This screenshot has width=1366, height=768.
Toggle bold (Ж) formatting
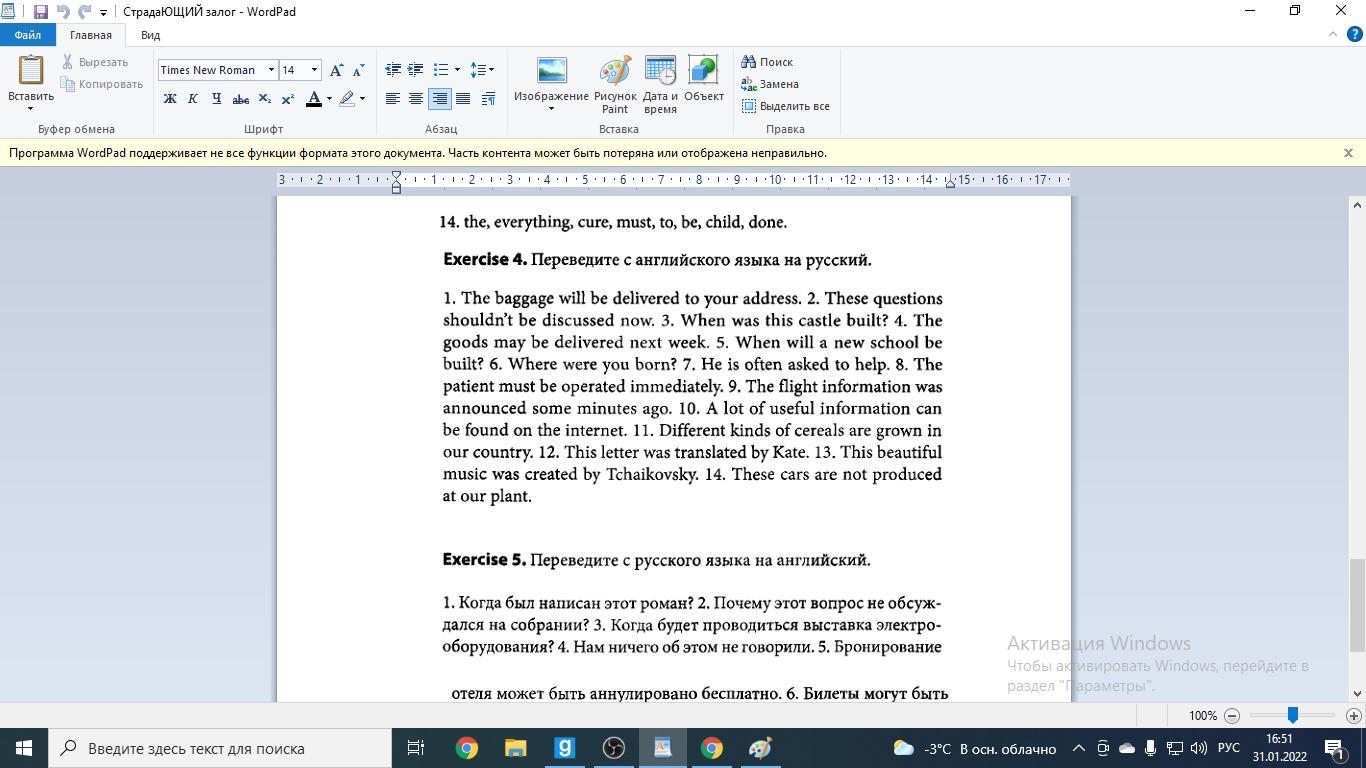tap(170, 99)
